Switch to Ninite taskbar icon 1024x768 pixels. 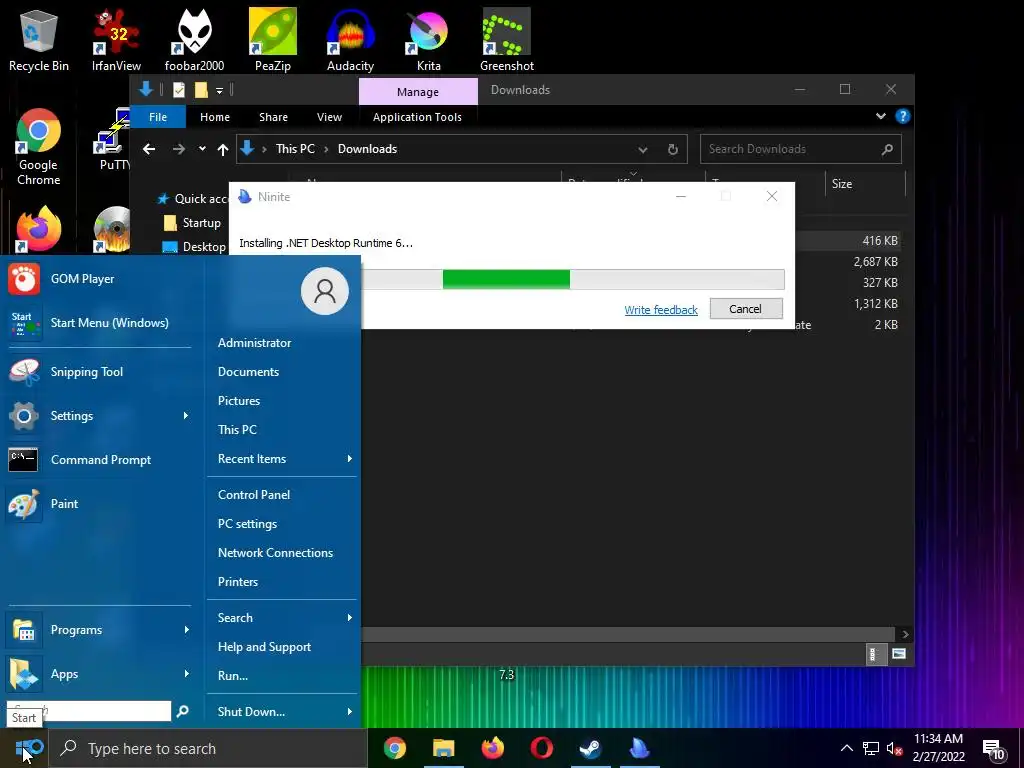[639, 748]
